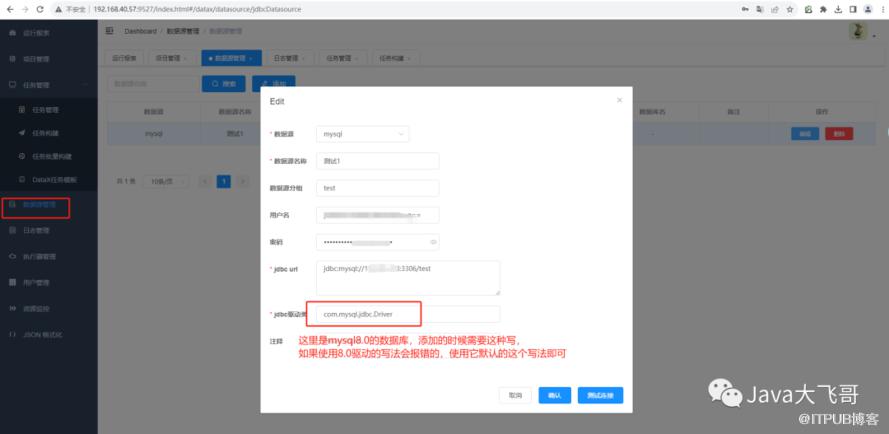Open the 任务管理 submenu item

[x=46, y=109]
